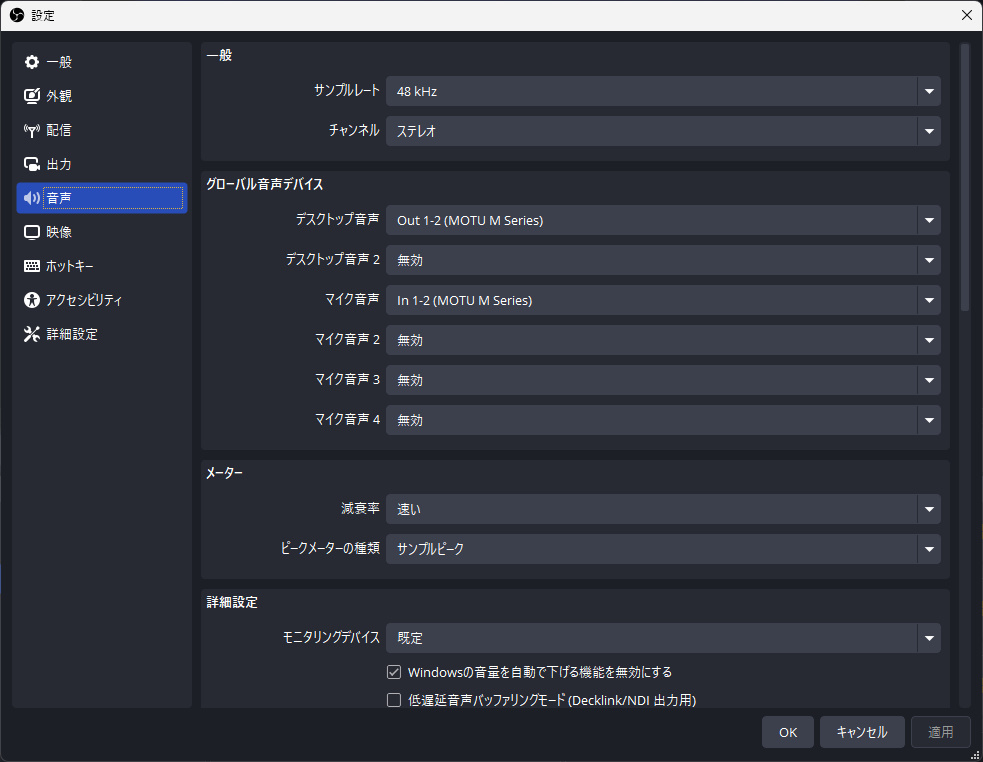Click the gear icon for 一般 settings
Viewport: 983px width, 762px height.
pos(32,62)
